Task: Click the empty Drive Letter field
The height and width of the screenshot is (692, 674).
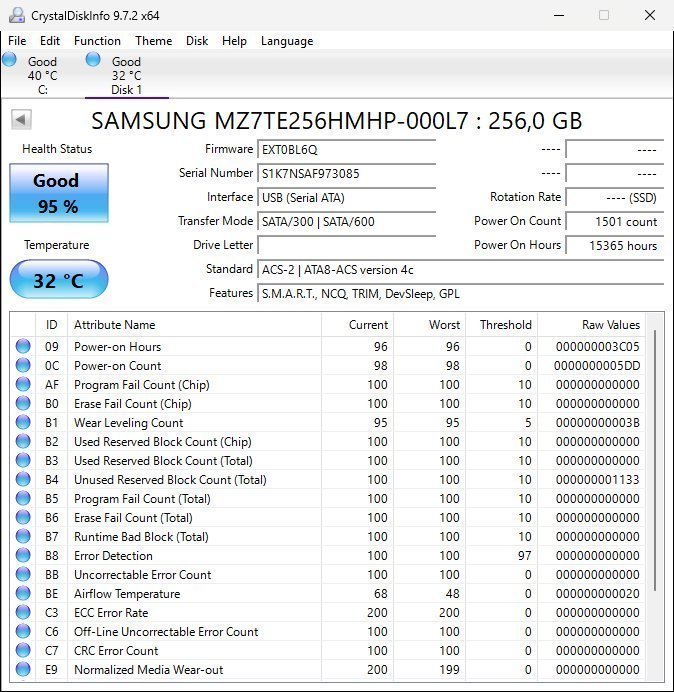Action: tap(346, 245)
